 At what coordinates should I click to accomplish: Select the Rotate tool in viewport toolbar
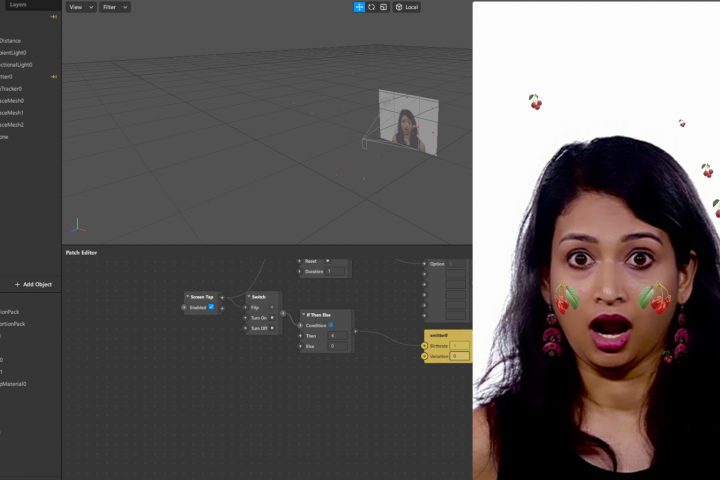pos(371,7)
